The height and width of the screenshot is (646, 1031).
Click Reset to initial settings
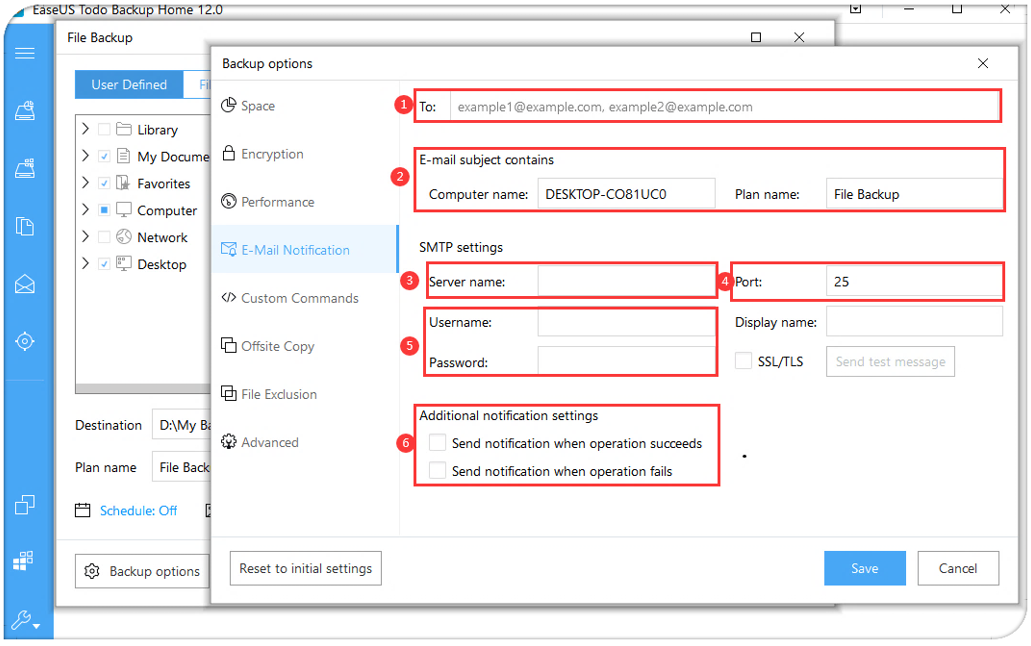(306, 568)
